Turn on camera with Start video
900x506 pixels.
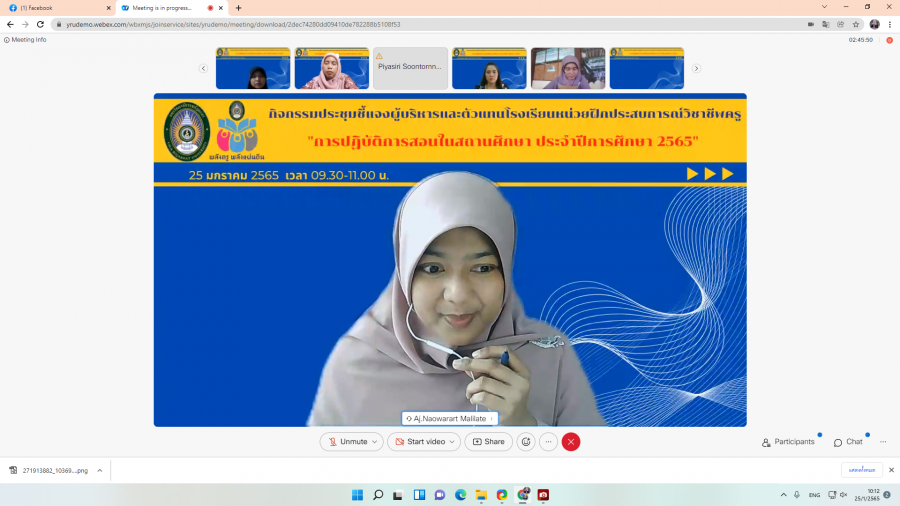[x=418, y=441]
